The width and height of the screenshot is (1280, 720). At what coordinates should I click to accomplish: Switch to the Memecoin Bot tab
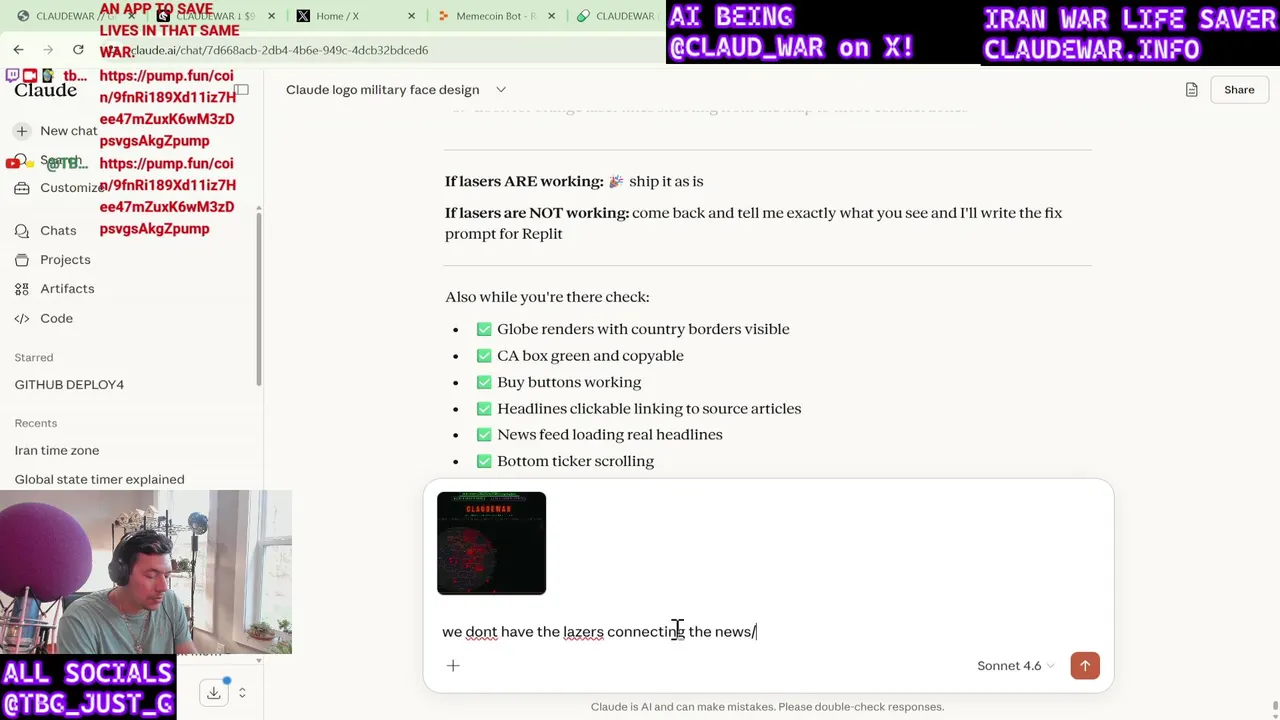pyautogui.click(x=495, y=16)
